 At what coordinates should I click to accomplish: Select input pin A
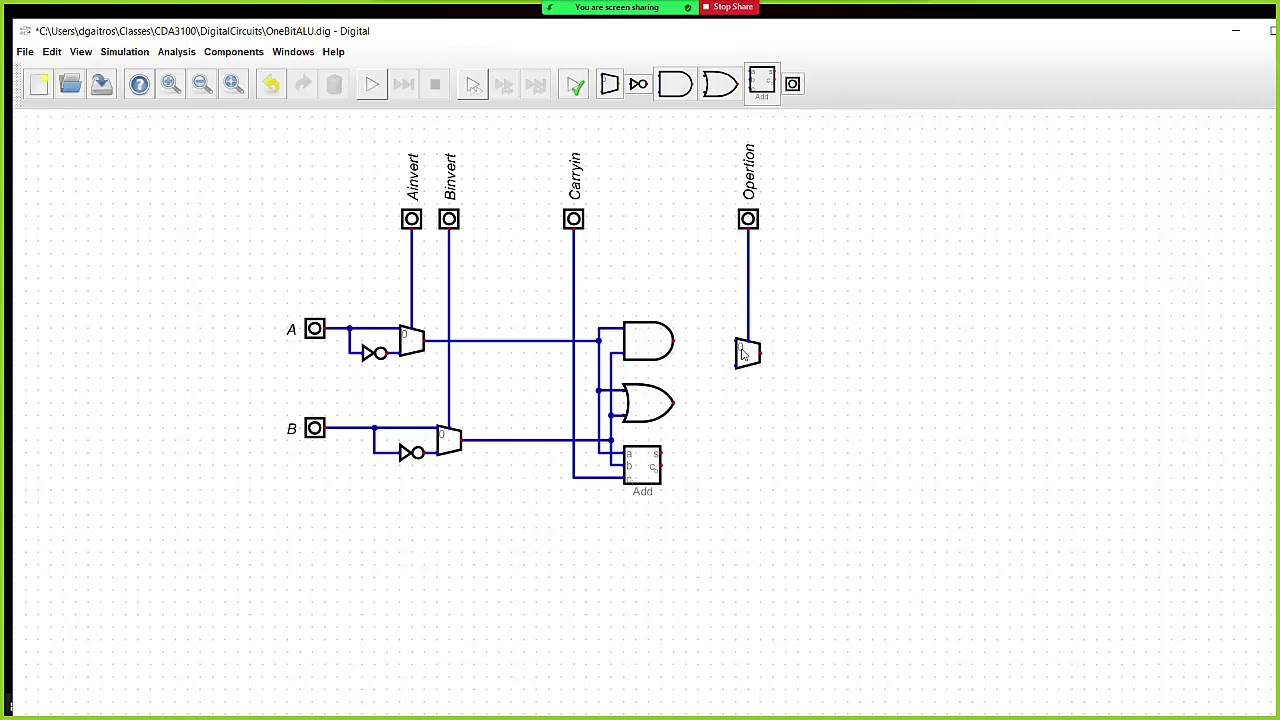click(x=315, y=329)
